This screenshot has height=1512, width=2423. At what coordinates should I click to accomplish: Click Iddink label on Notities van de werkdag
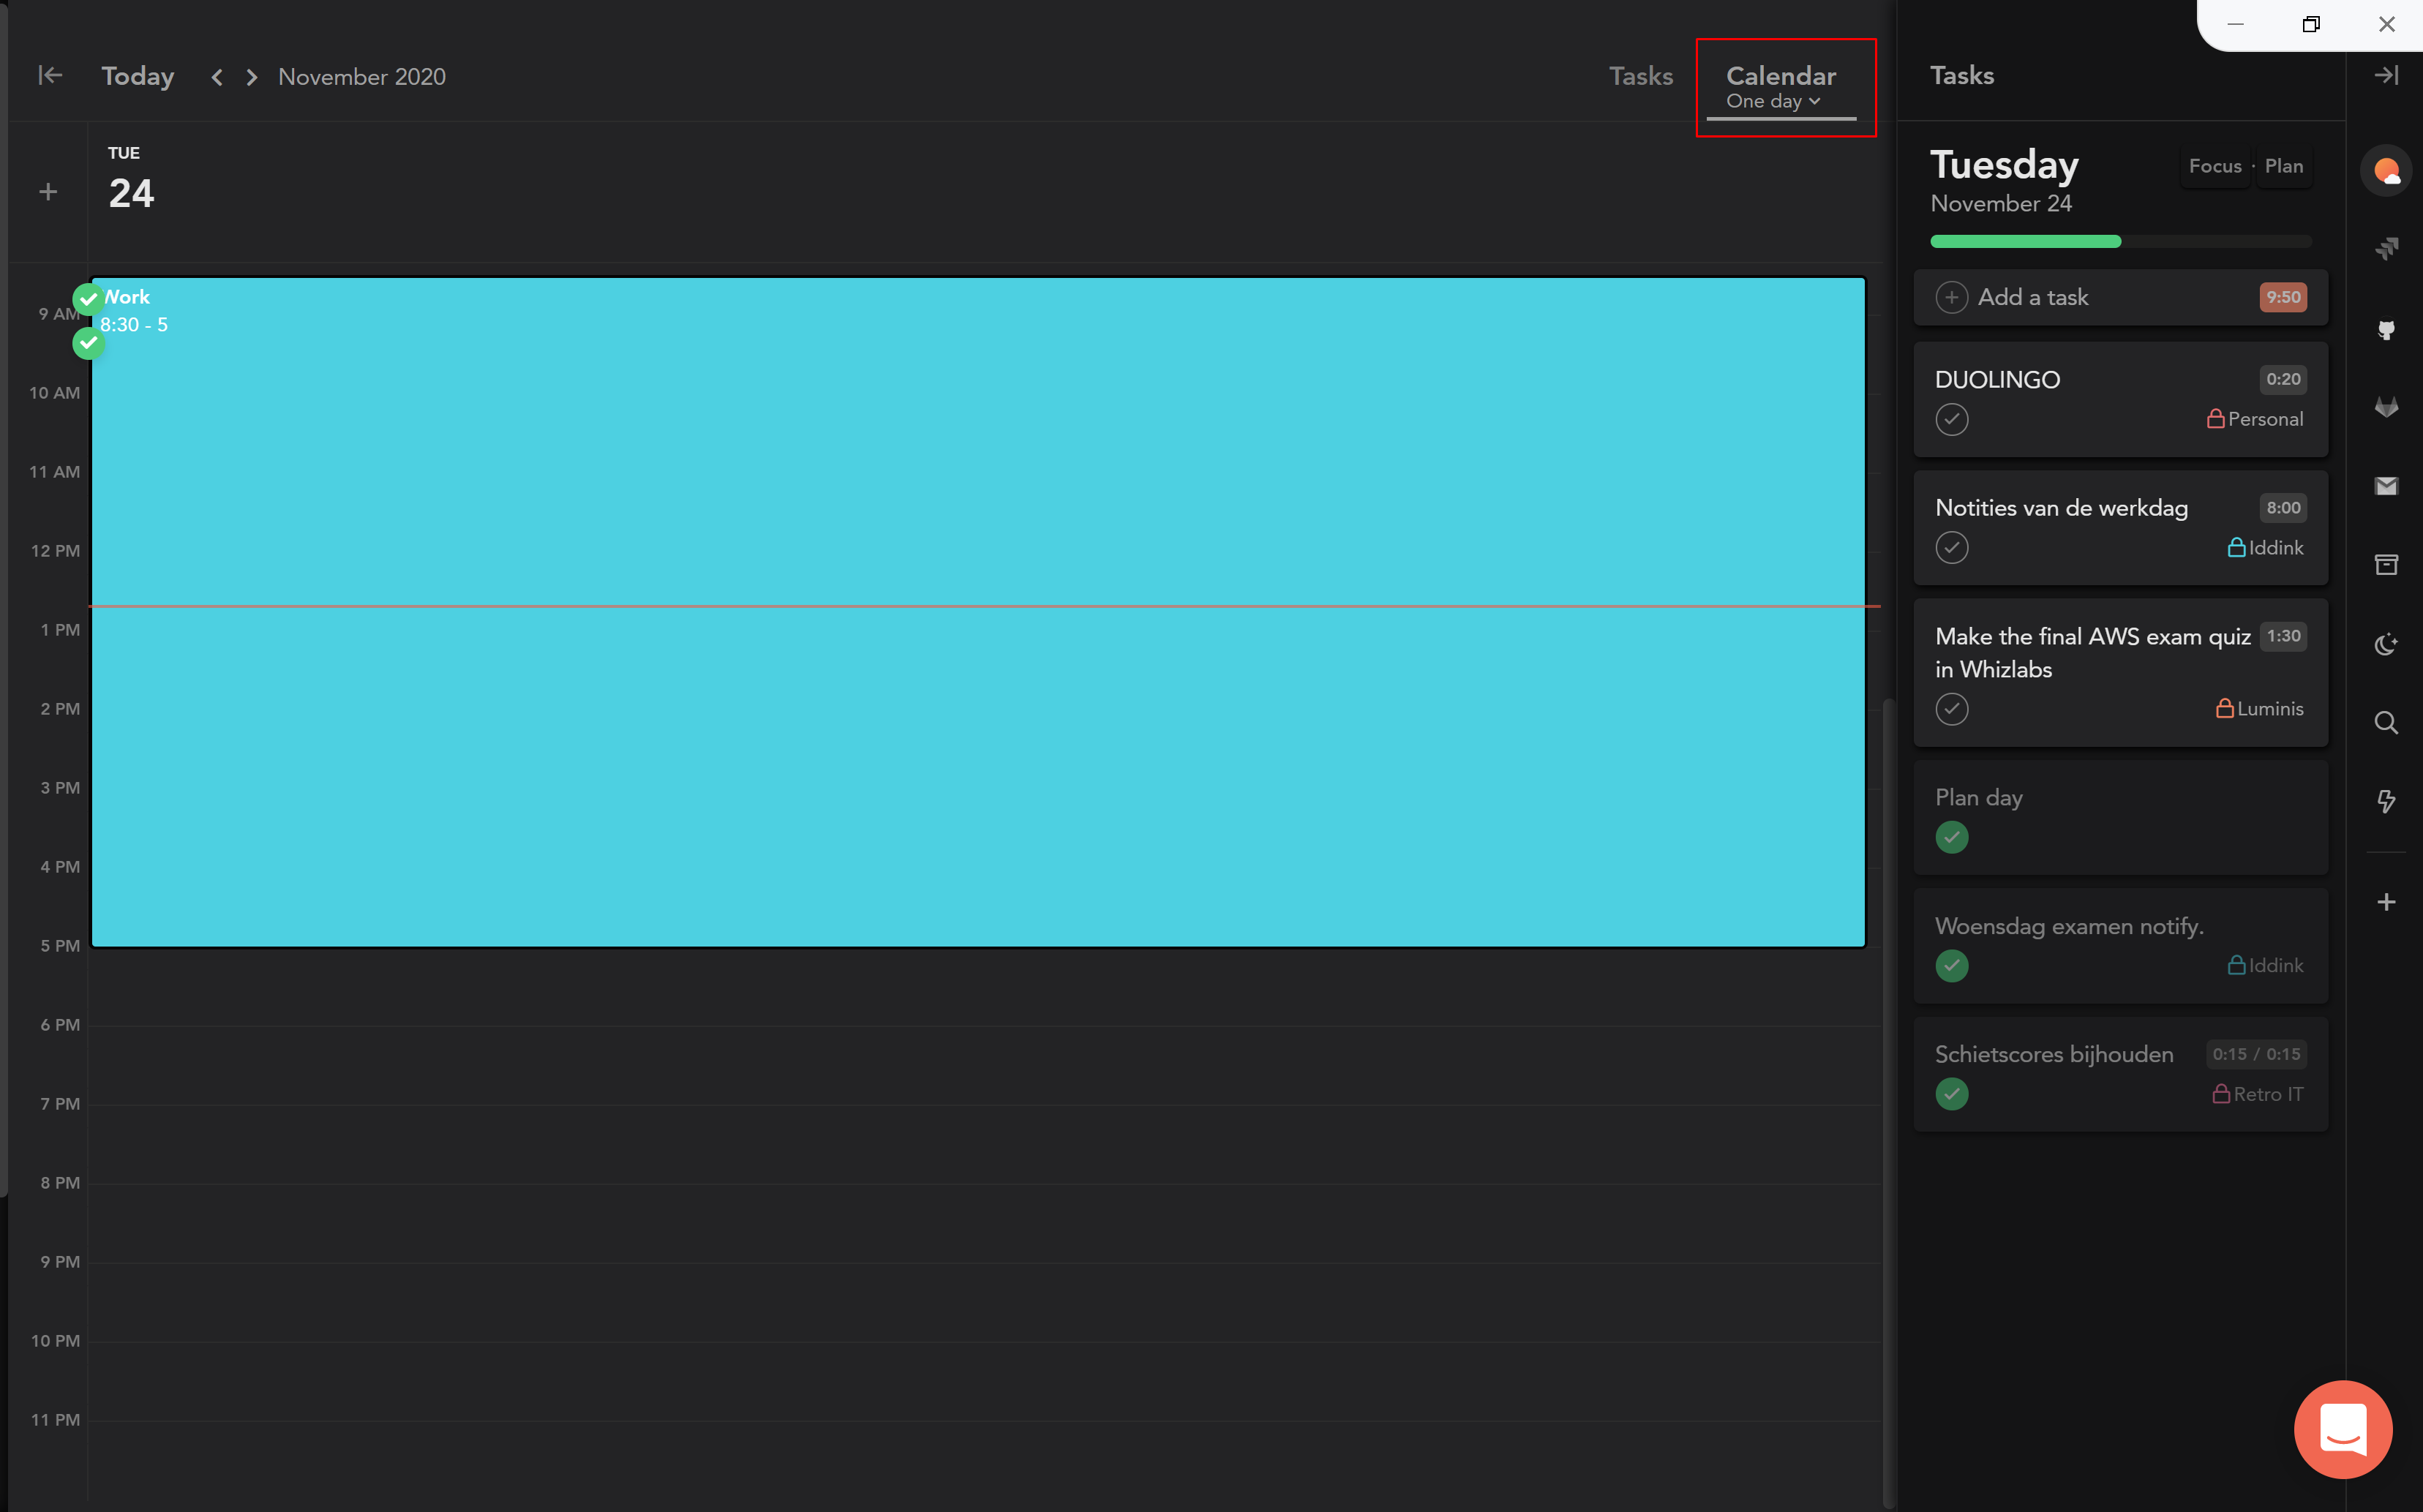click(x=2265, y=548)
